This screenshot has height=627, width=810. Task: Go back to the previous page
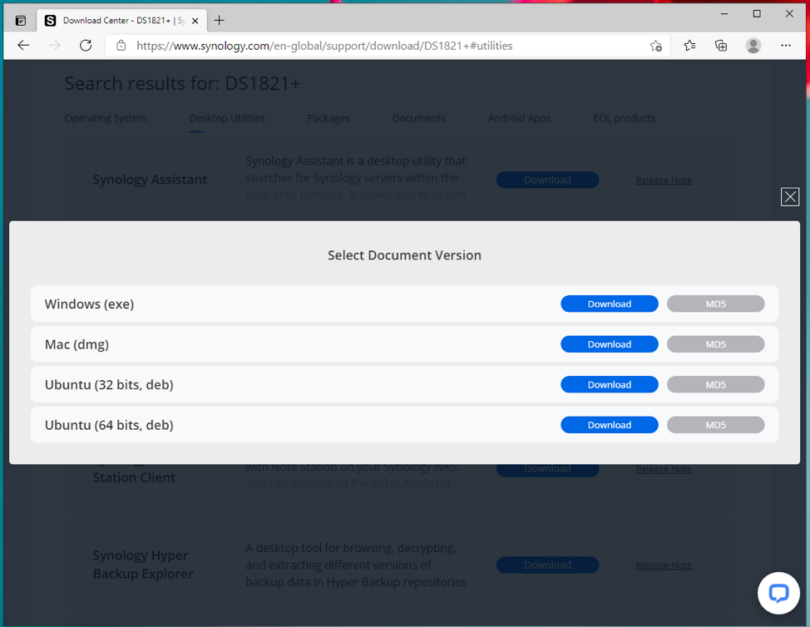(23, 45)
